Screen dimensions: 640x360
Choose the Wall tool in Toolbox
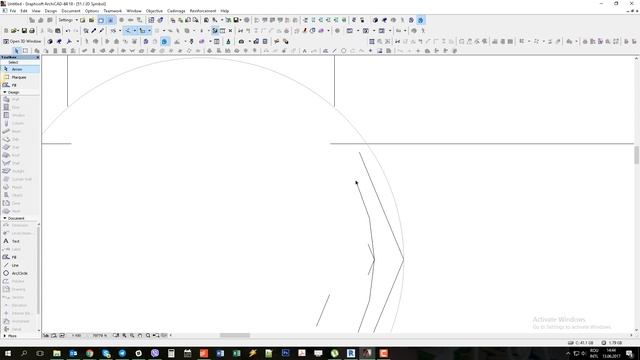coord(20,99)
